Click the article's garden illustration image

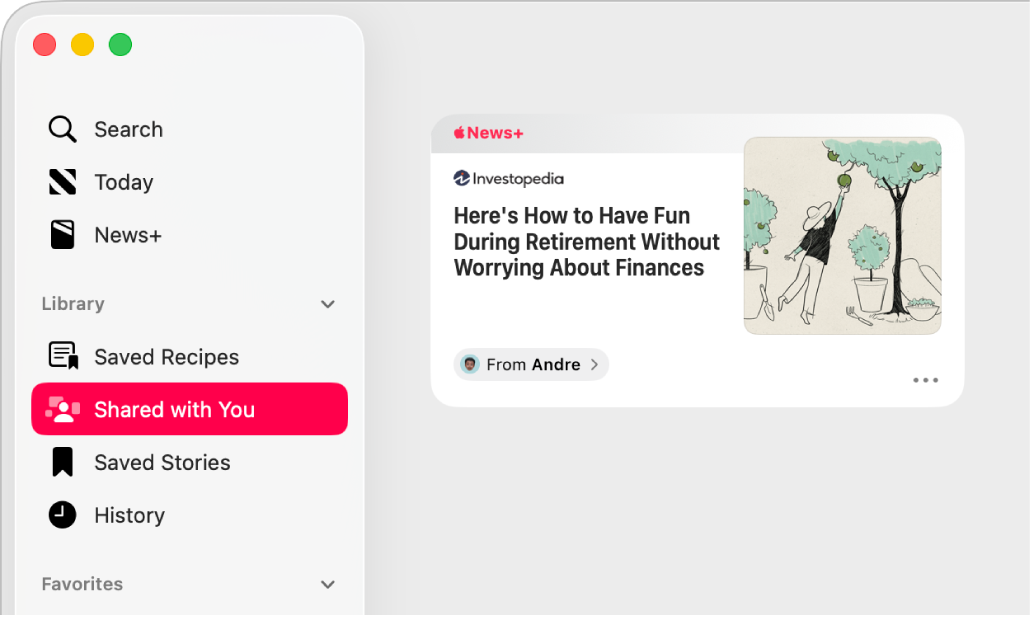click(x=842, y=236)
